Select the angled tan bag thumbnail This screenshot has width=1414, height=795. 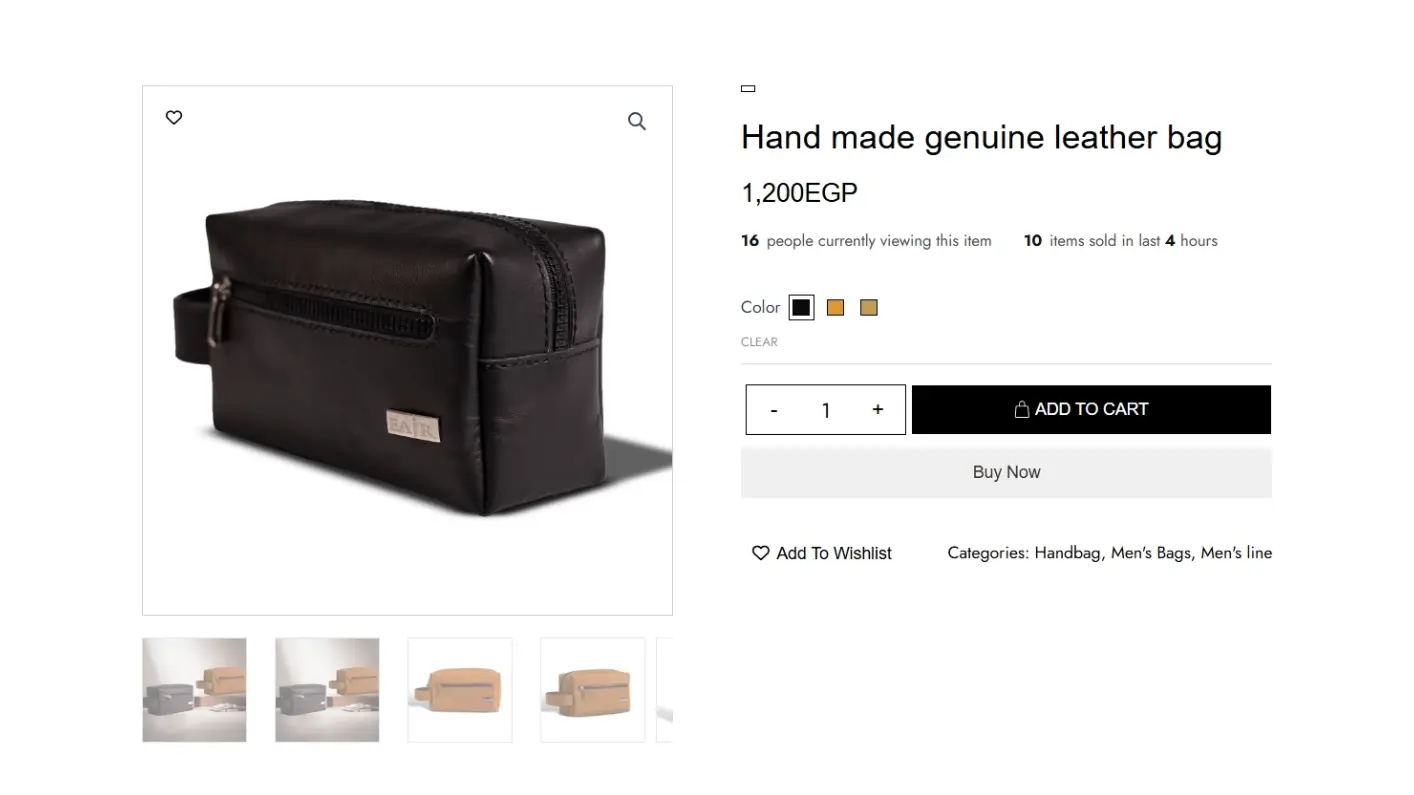coord(592,690)
